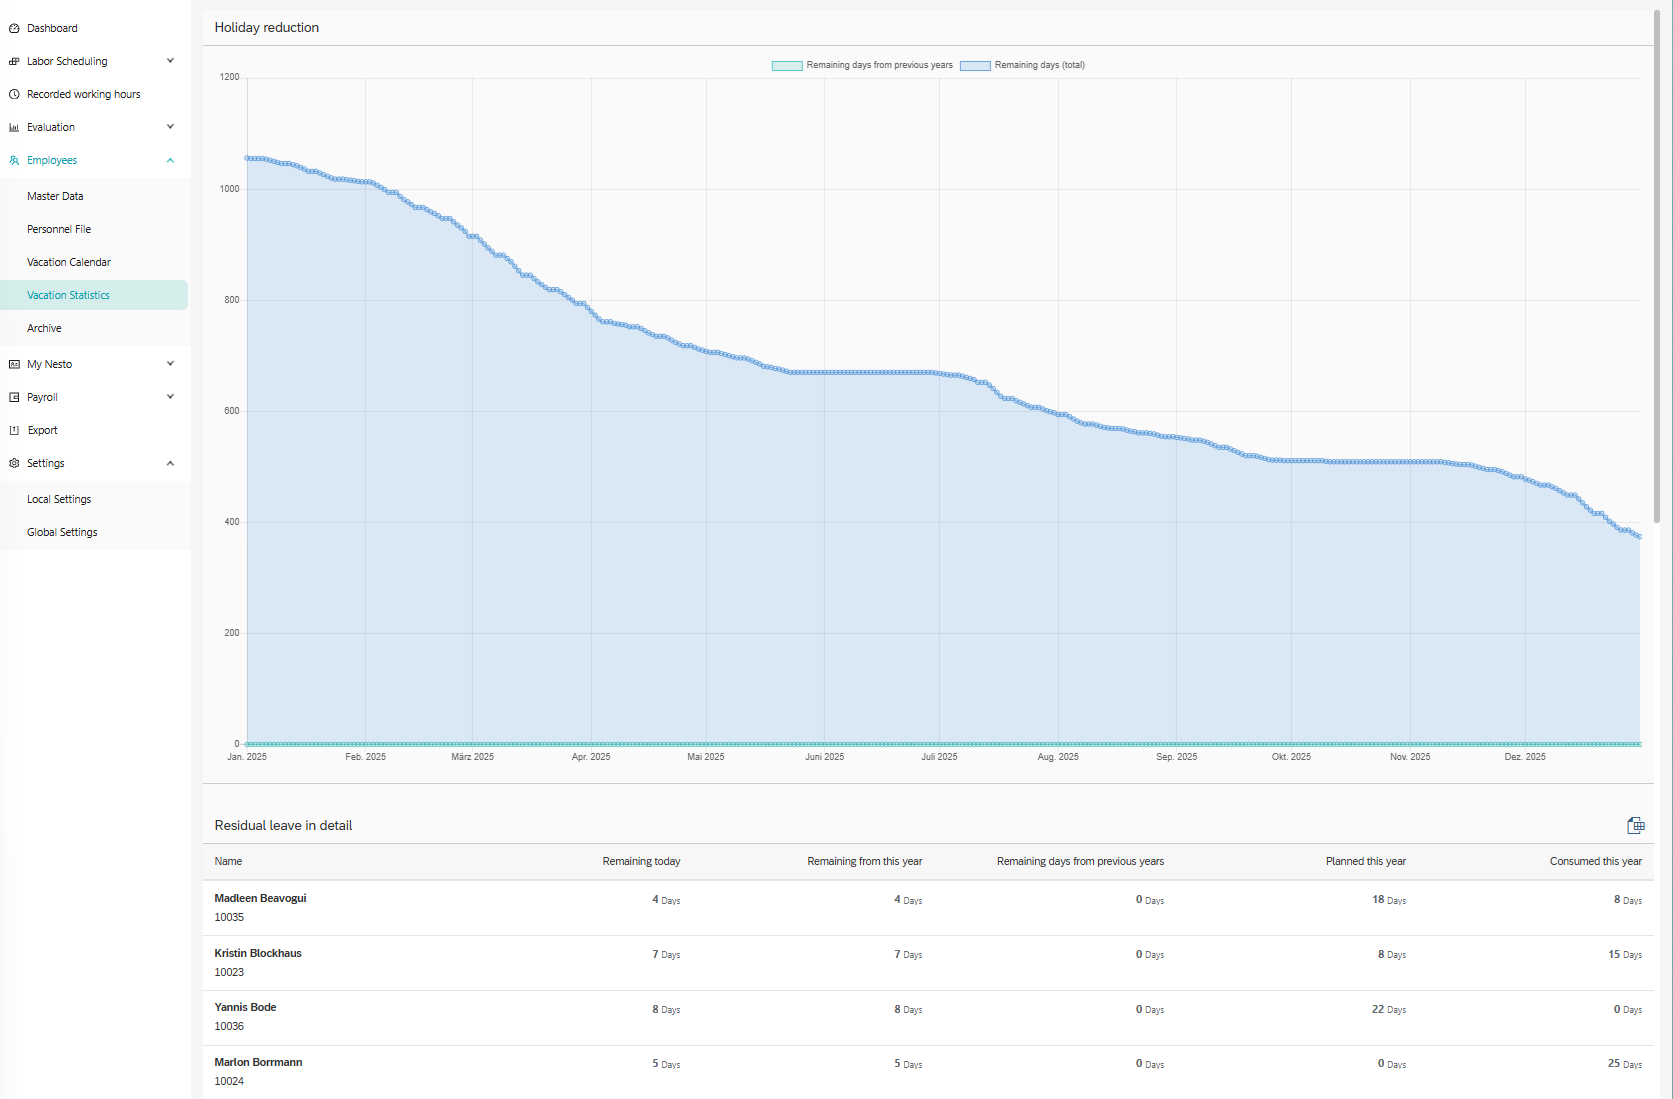Click the Payroll sidebar icon
The width and height of the screenshot is (1673, 1099).
pos(14,398)
